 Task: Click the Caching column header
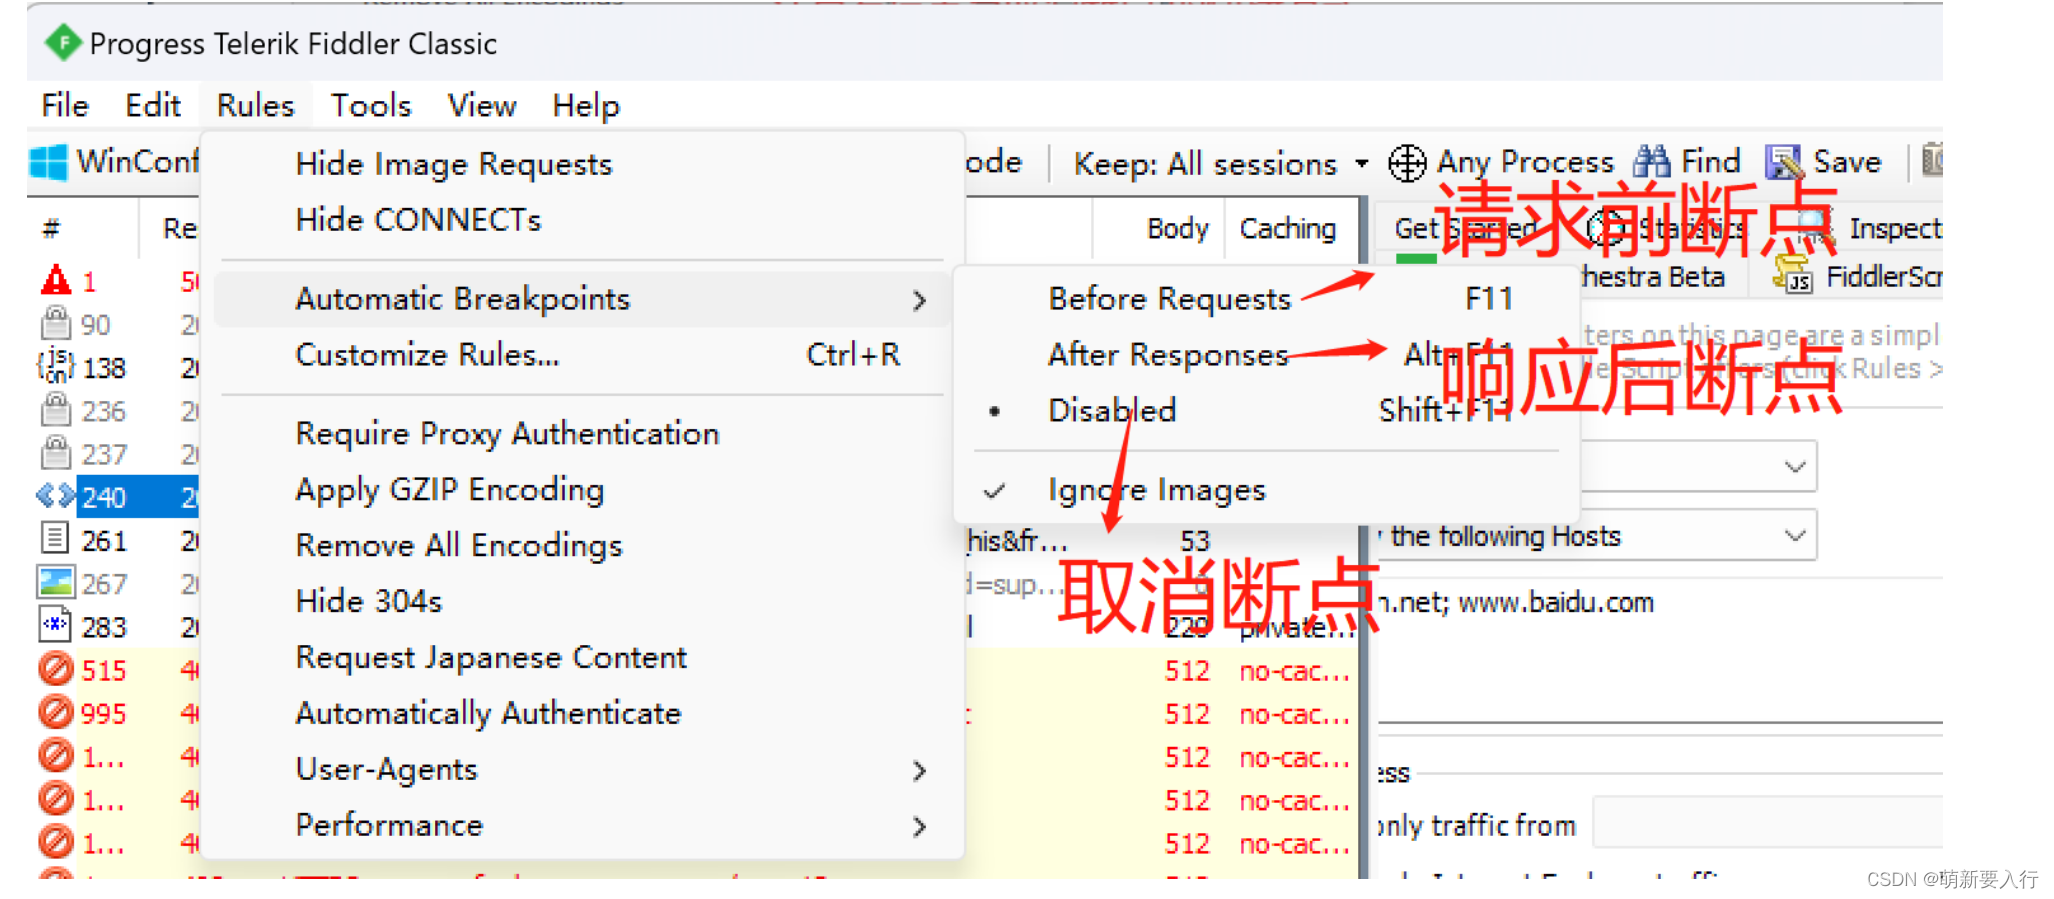coord(1288,229)
